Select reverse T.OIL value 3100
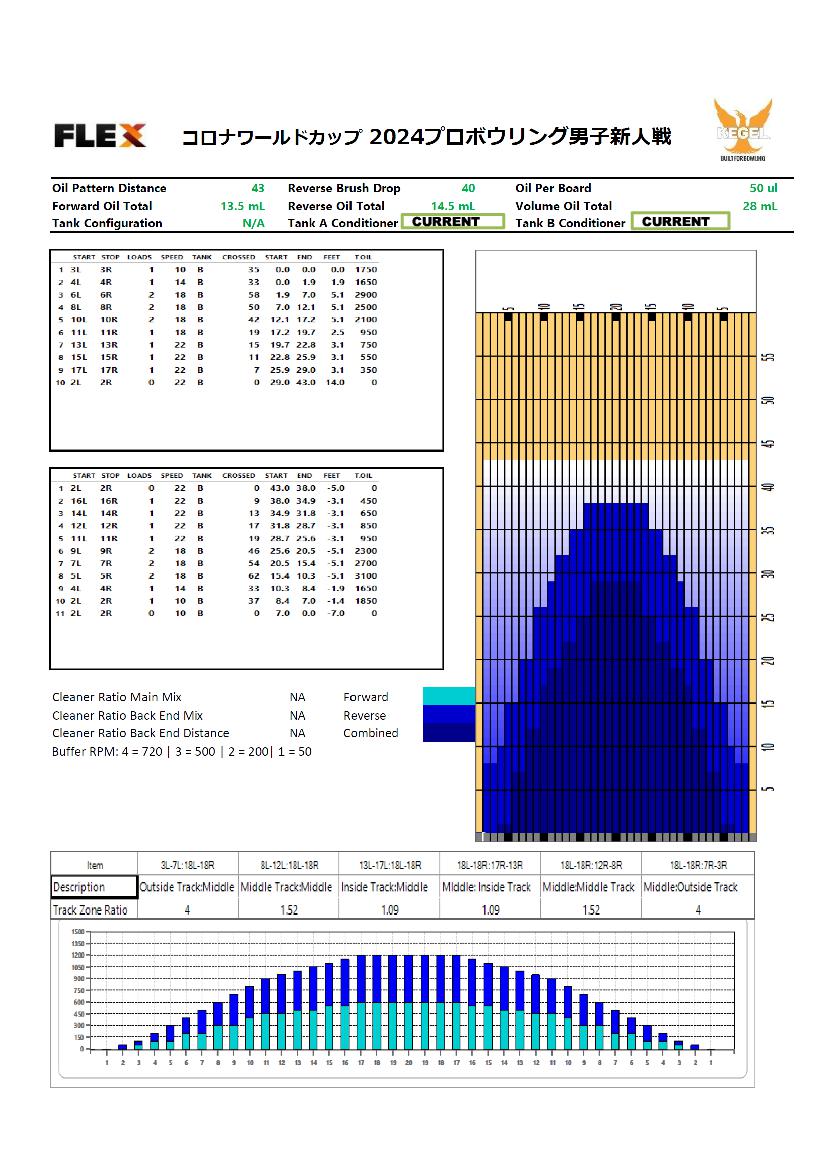This screenshot has width=826, height=1169. [x=365, y=576]
